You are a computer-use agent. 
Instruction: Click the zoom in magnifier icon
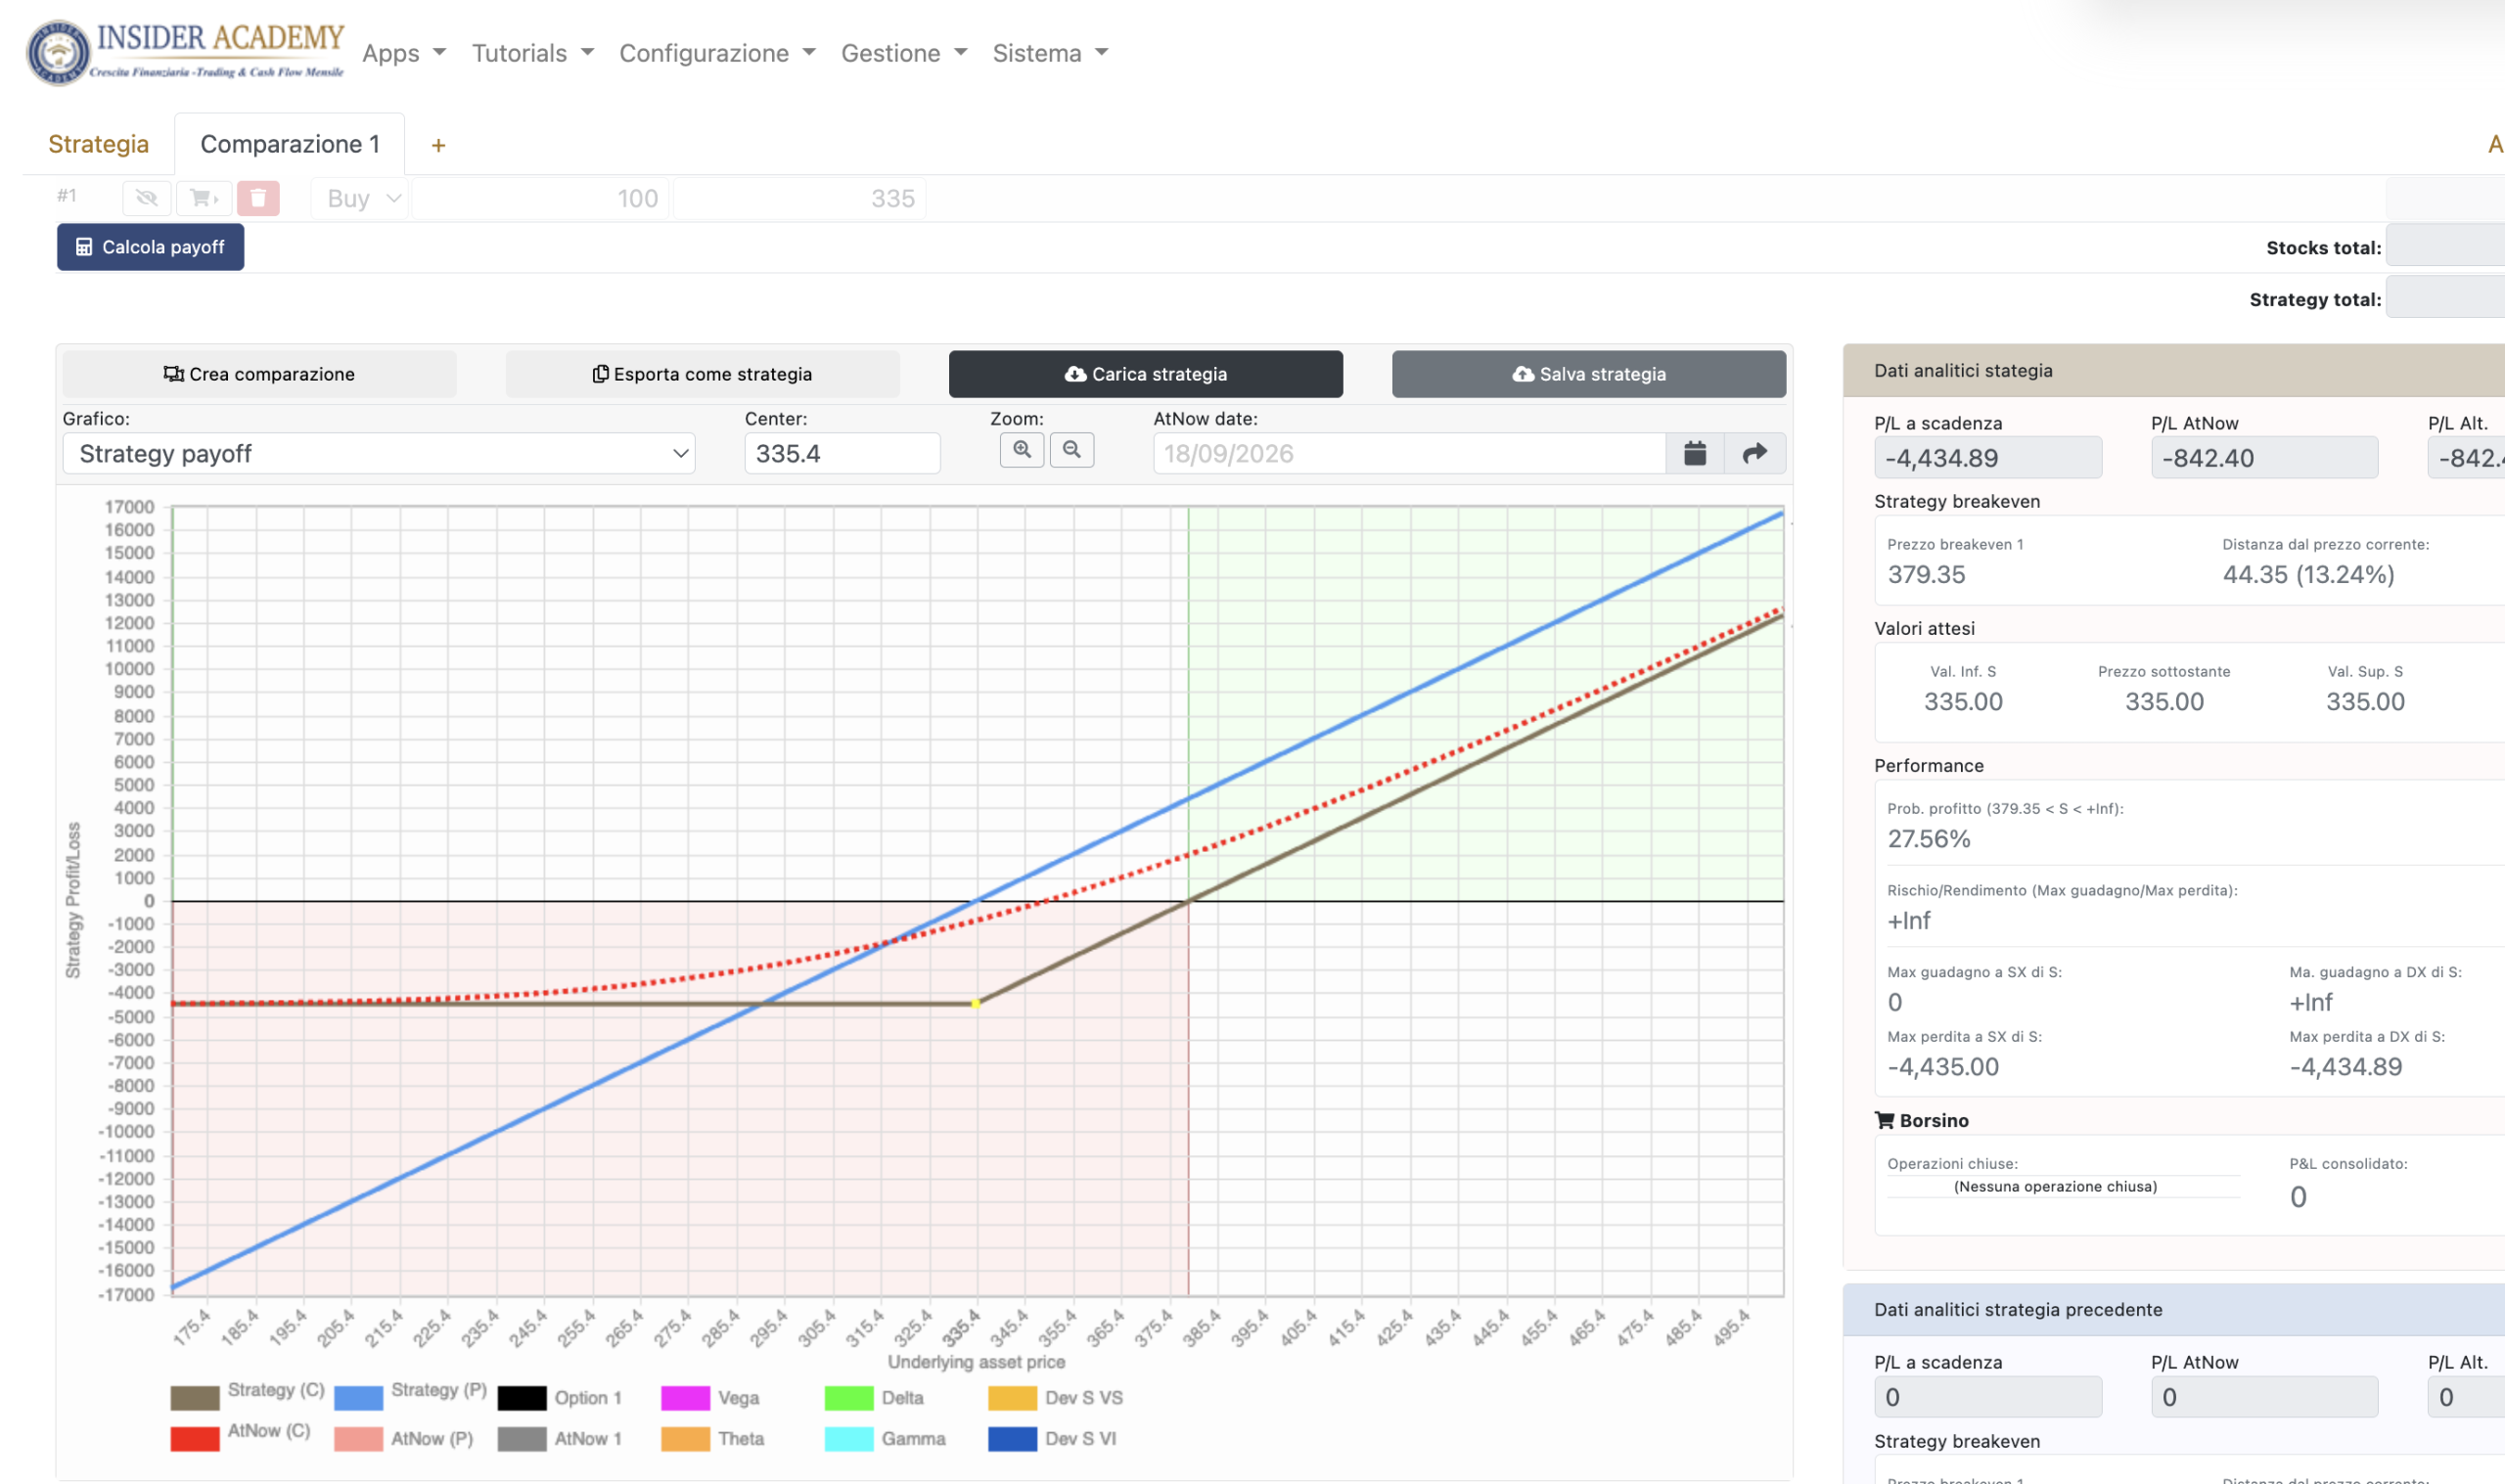pyautogui.click(x=1022, y=450)
